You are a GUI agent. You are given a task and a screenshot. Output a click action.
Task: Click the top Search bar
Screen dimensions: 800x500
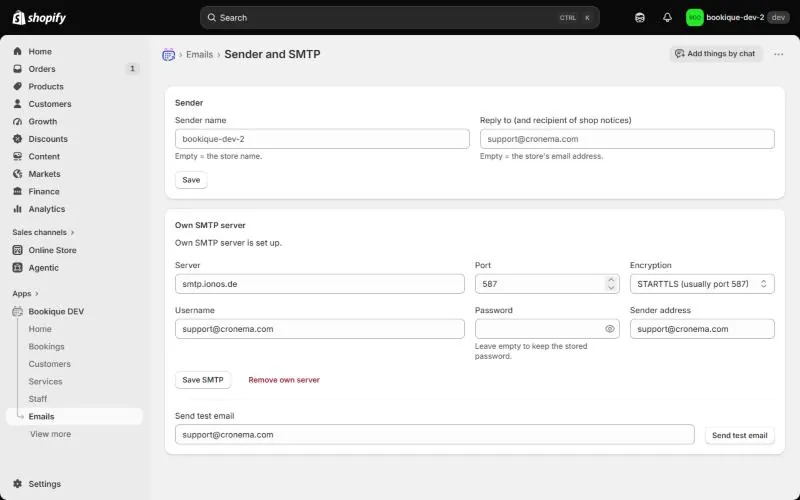(x=399, y=17)
